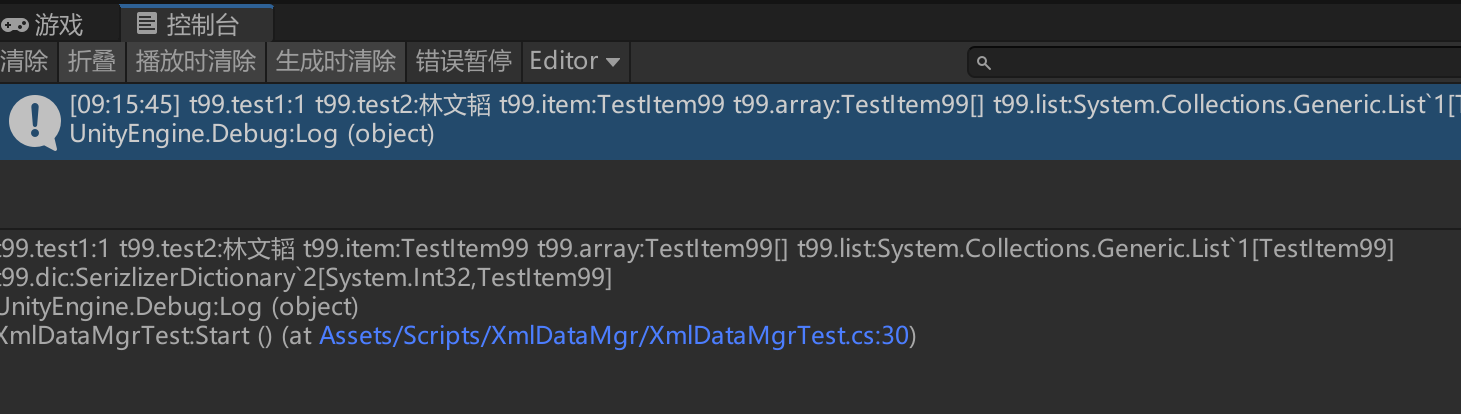Screen dimensions: 1461x414
Task: Click the info bubble icon of the log entry
Action: (35, 121)
